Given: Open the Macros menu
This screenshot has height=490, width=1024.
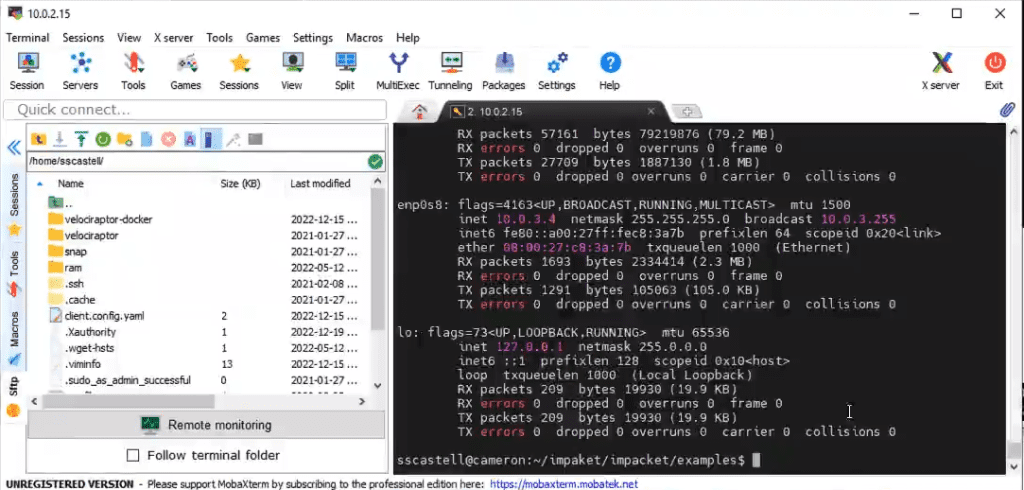Looking at the screenshot, I should coord(364,38).
